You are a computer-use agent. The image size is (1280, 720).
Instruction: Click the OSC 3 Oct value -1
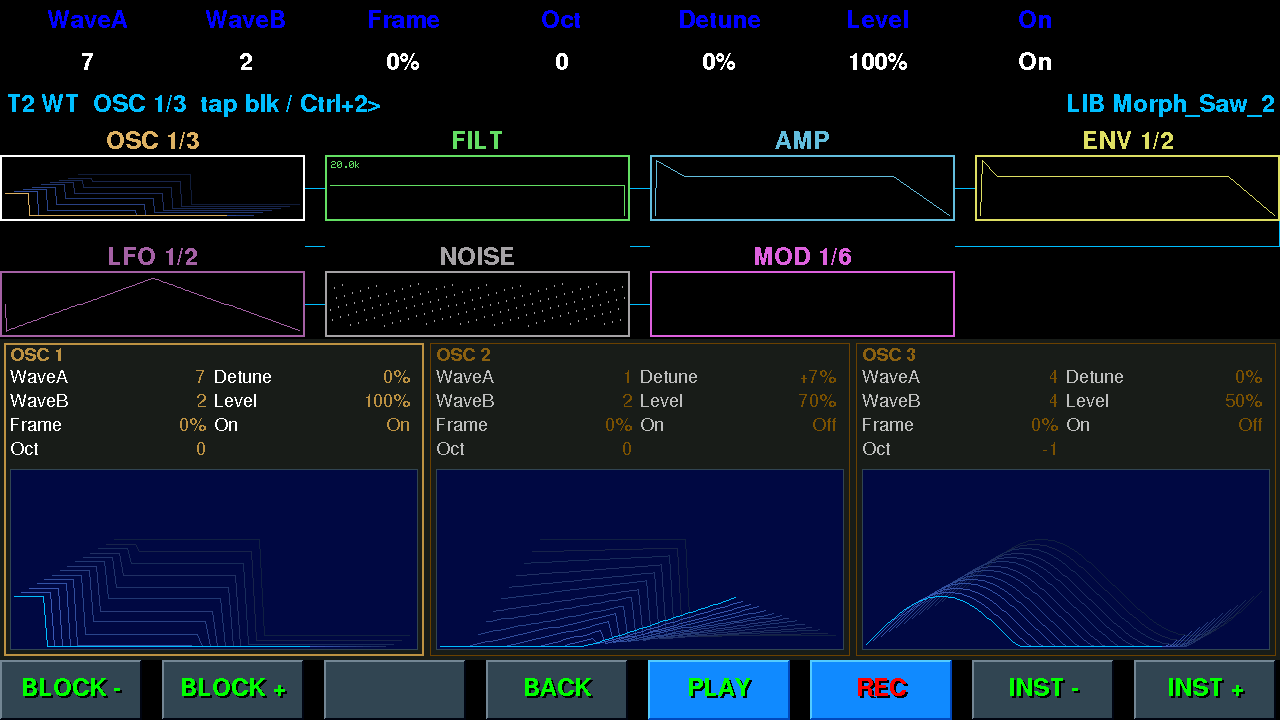point(1049,449)
